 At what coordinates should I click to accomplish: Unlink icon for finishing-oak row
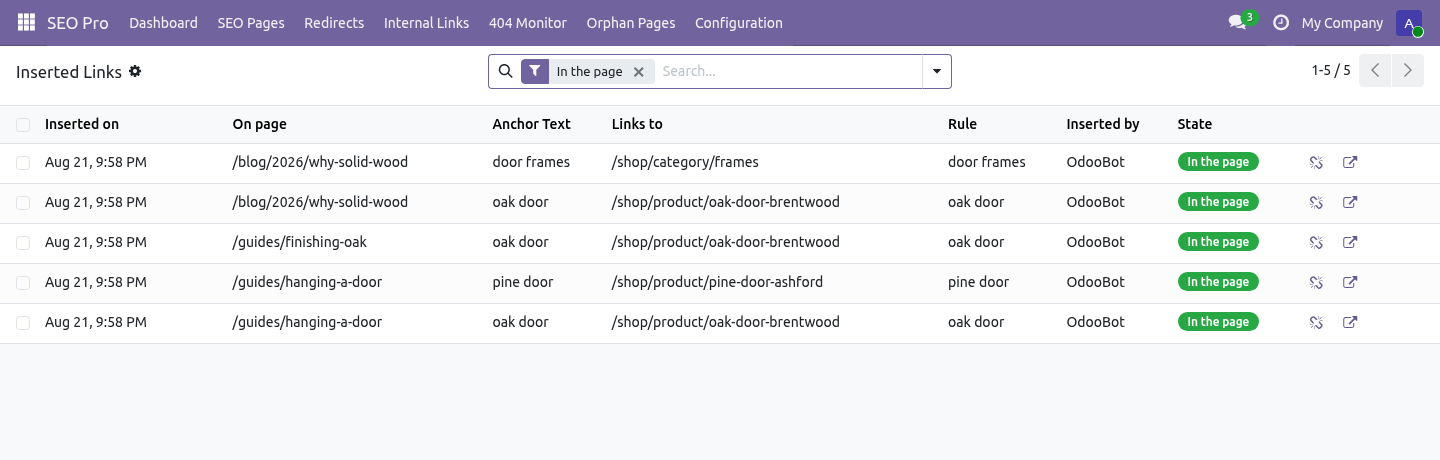coord(1316,242)
